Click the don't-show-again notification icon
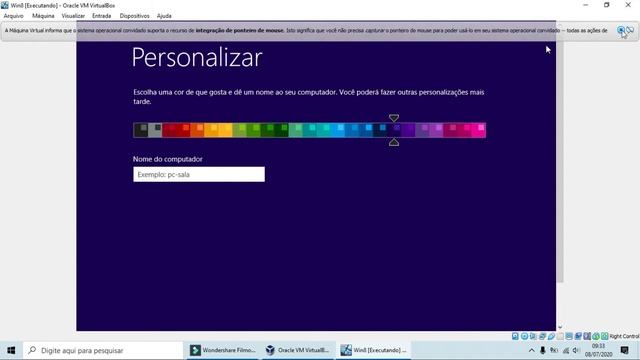This screenshot has width=640, height=360. point(630,30)
